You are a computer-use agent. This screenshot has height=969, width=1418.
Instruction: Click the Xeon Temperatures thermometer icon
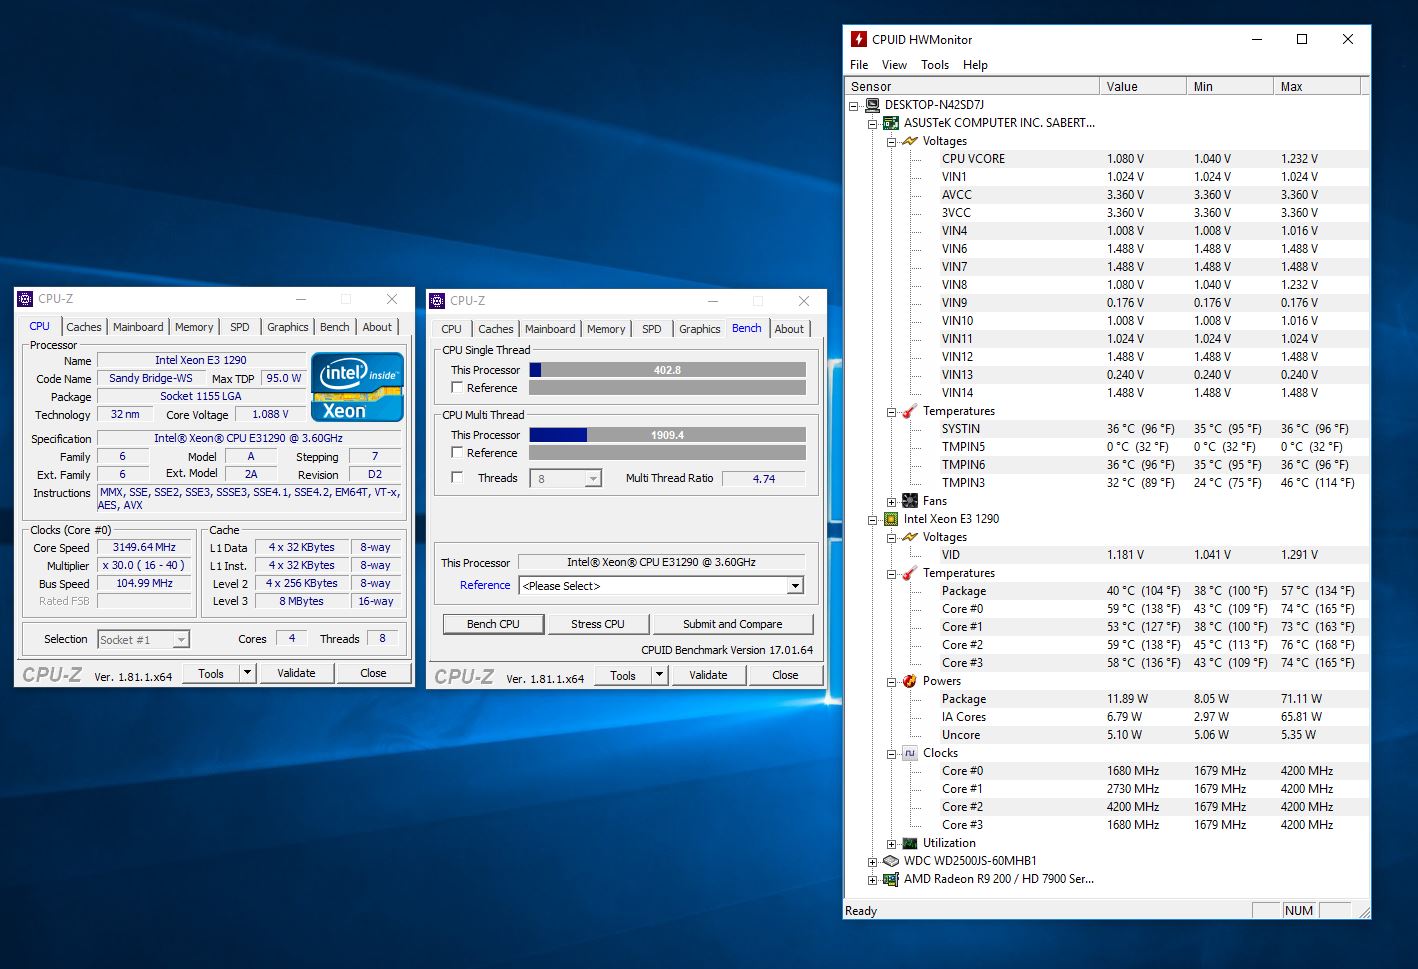(910, 573)
